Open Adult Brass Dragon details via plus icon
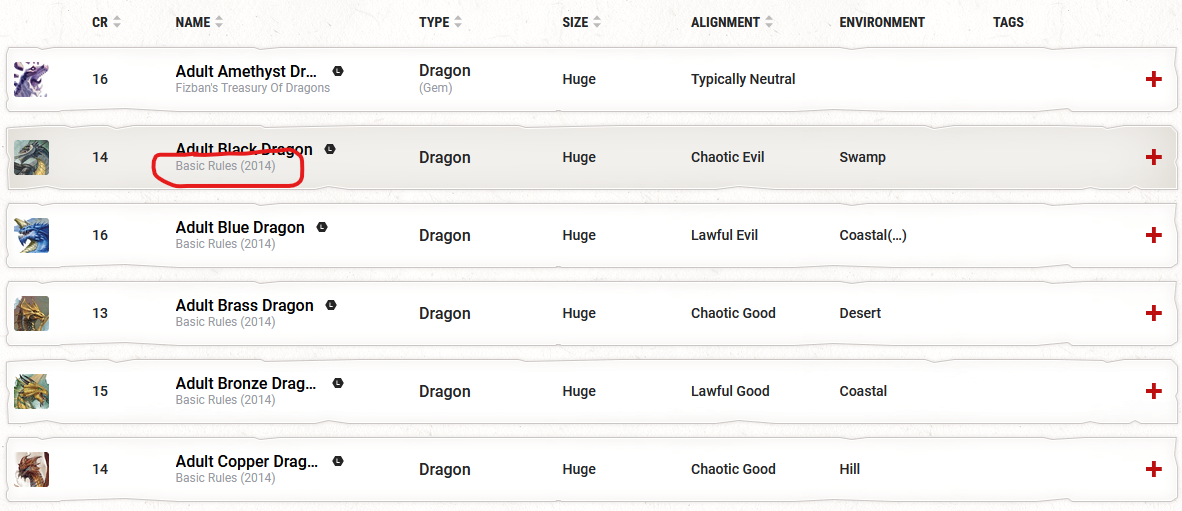Viewport: 1182px width, 511px height. point(1153,313)
